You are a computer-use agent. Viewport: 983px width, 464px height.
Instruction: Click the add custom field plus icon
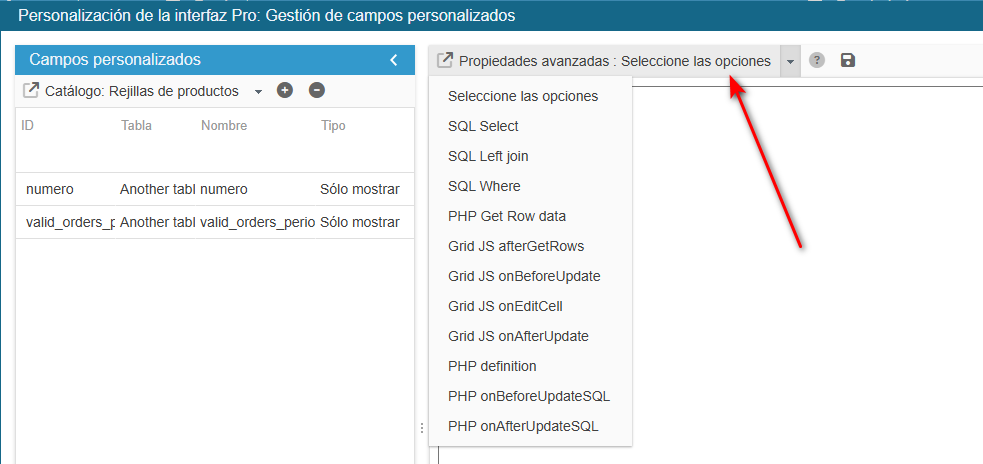pos(285,91)
